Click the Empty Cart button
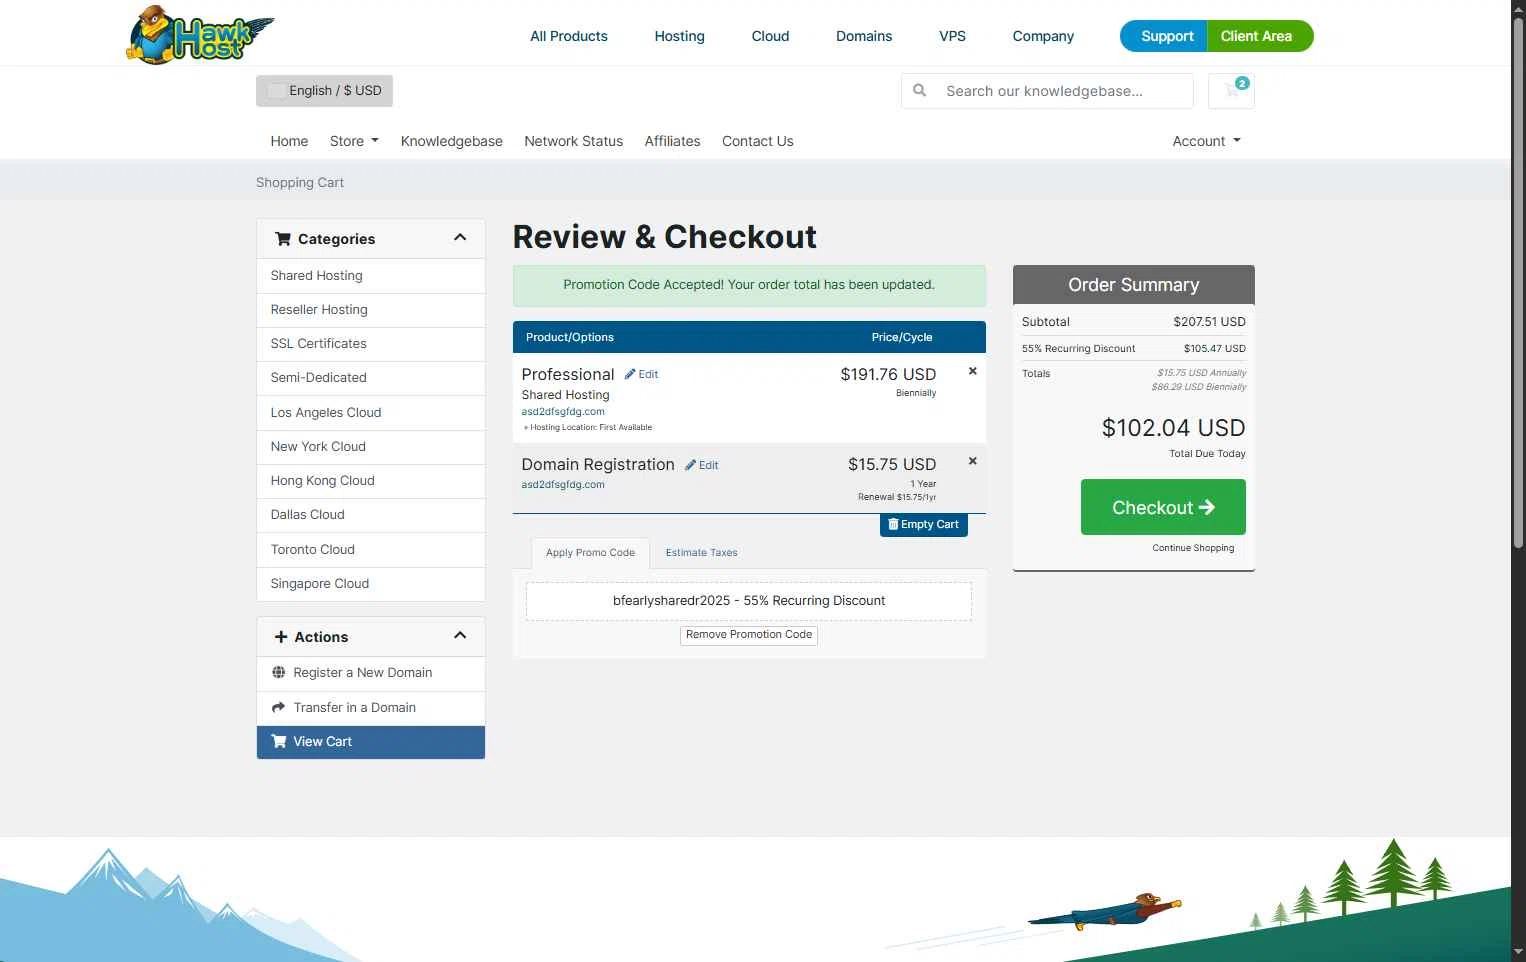Image resolution: width=1526 pixels, height=962 pixels. tap(924, 525)
